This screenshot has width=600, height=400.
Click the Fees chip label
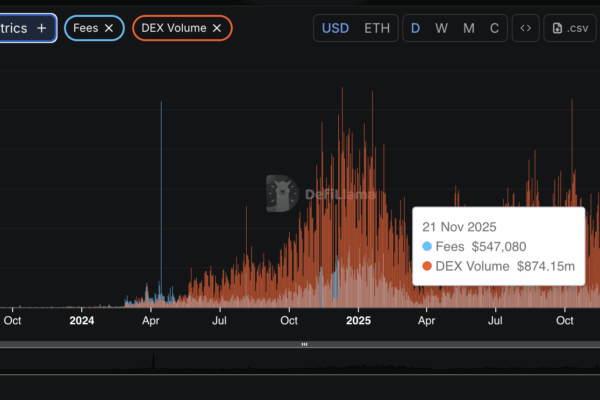pyautogui.click(x=86, y=28)
